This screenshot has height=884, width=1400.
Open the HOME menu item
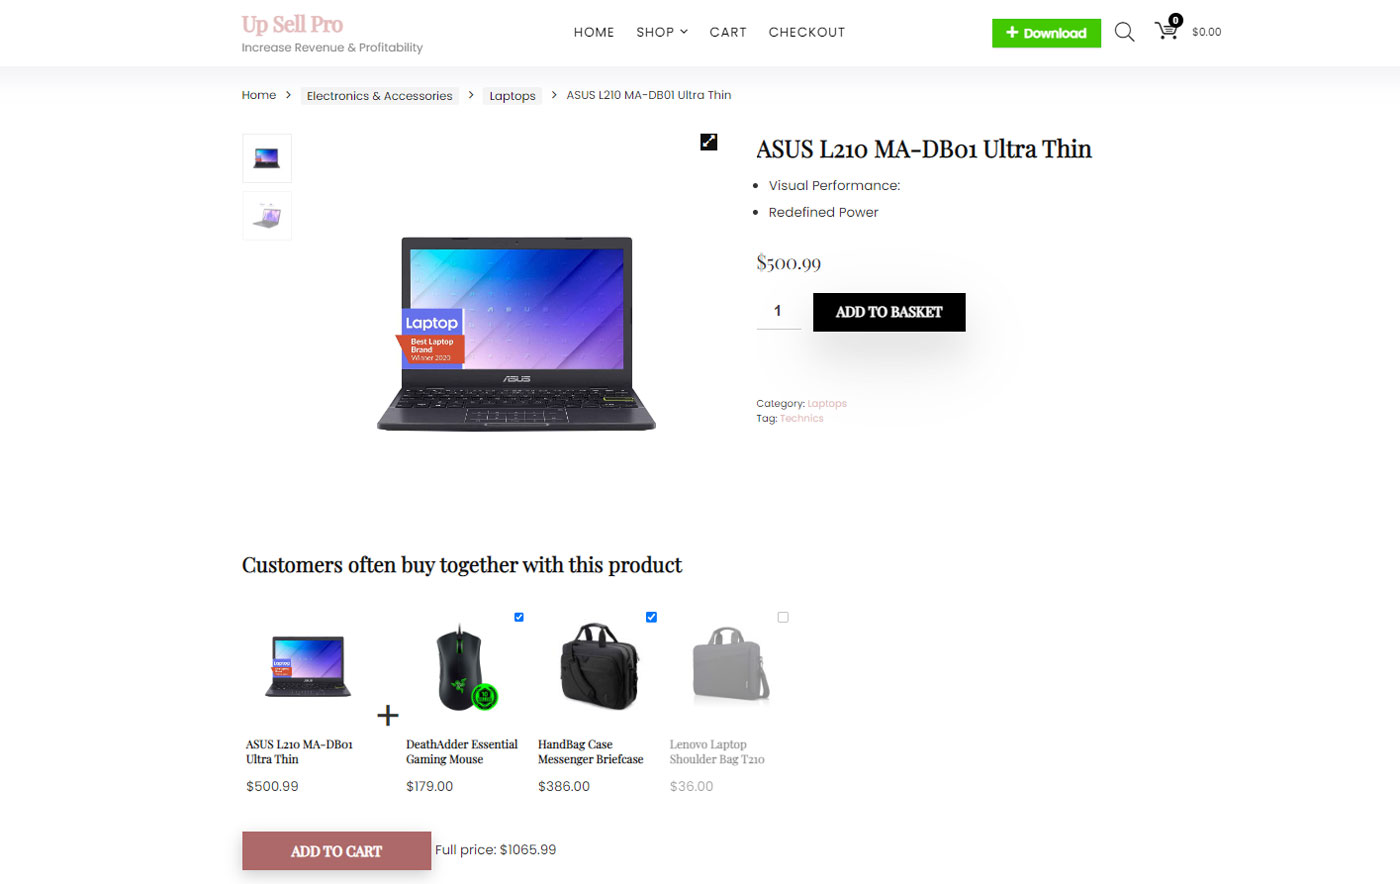[594, 32]
